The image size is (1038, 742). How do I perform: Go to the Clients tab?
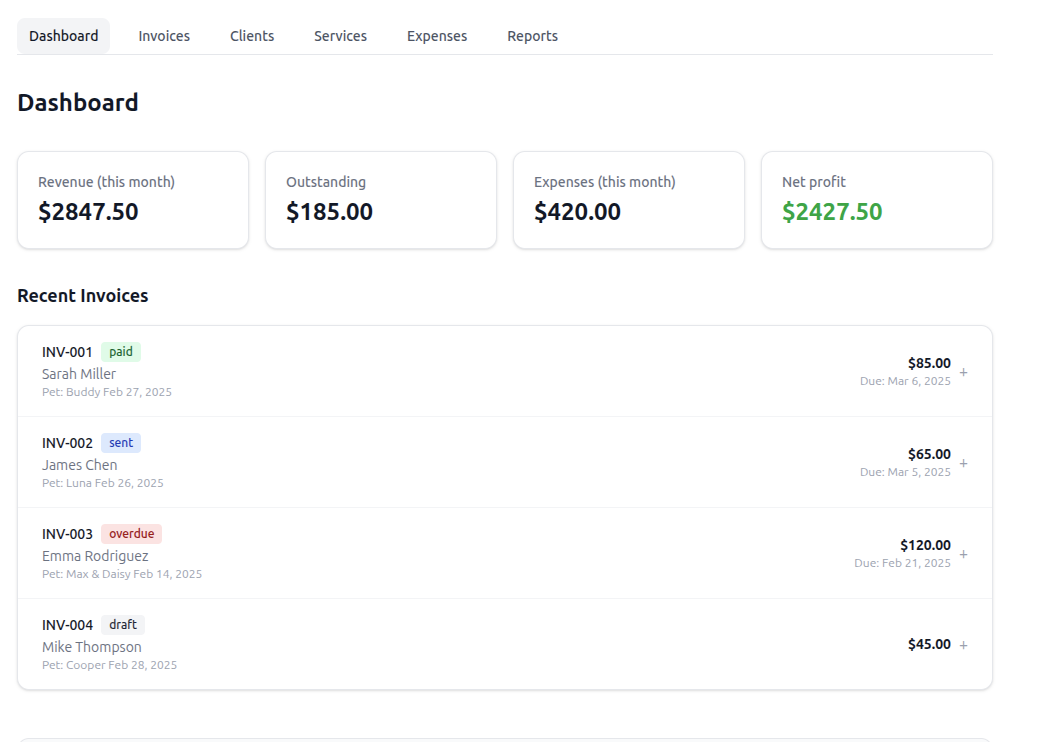[252, 36]
